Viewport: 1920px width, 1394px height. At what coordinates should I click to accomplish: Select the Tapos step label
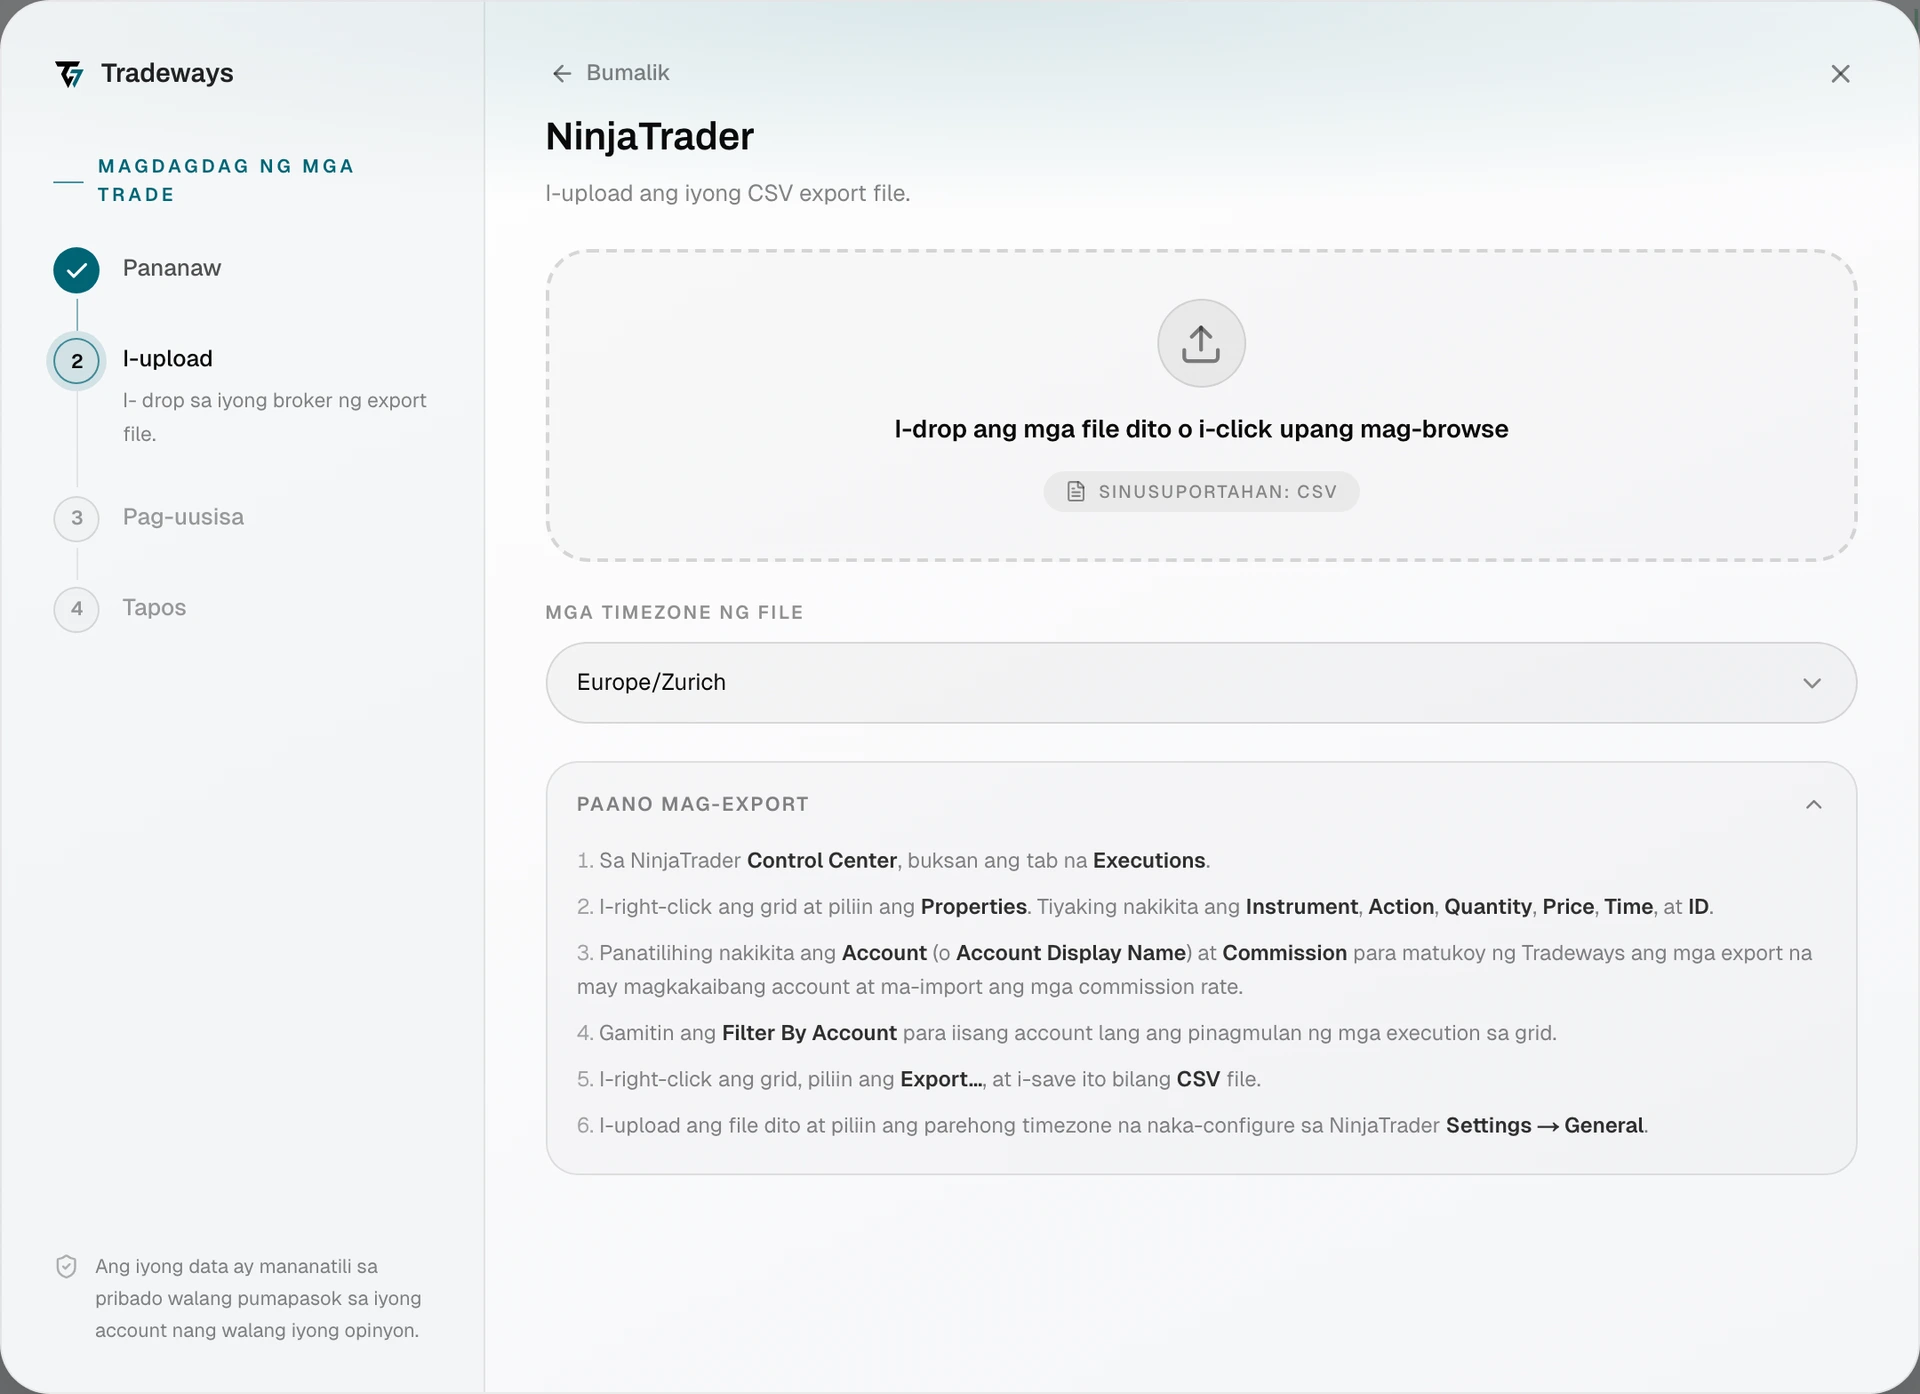154,608
